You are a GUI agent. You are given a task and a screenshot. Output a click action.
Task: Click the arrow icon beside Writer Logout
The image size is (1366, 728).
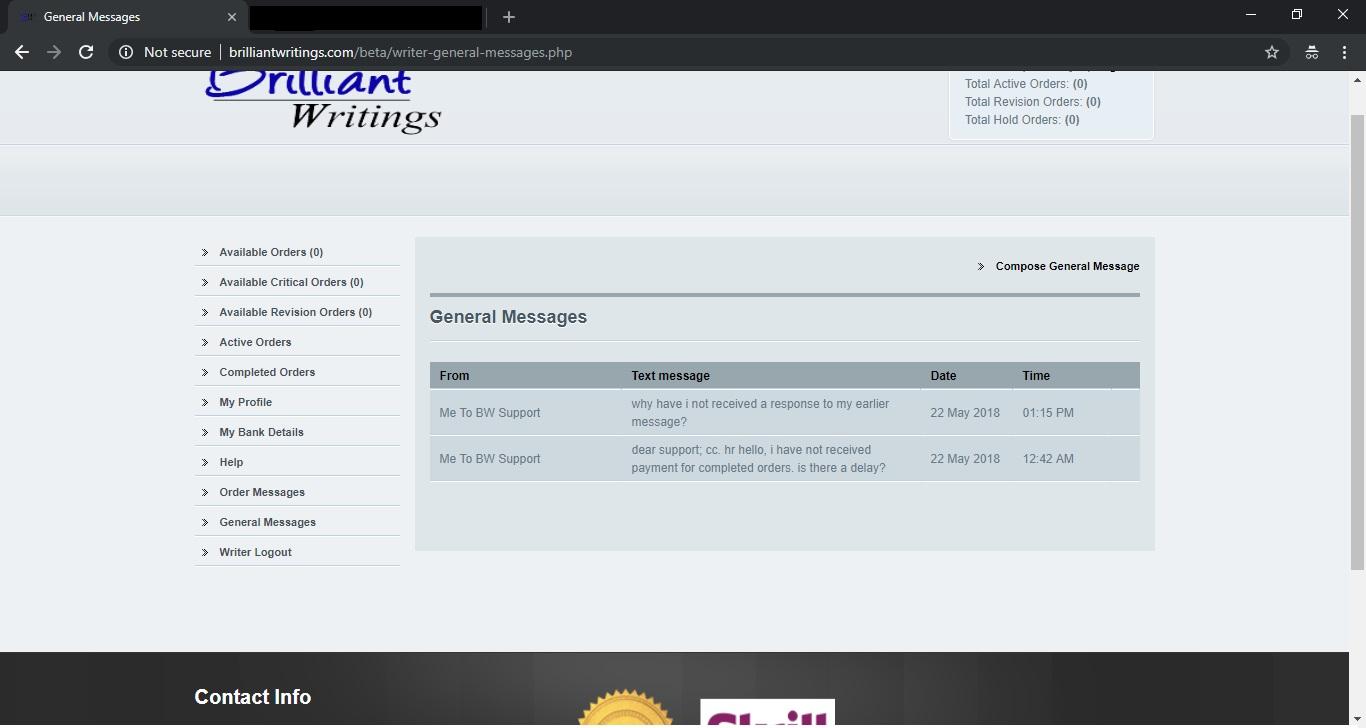click(x=205, y=552)
